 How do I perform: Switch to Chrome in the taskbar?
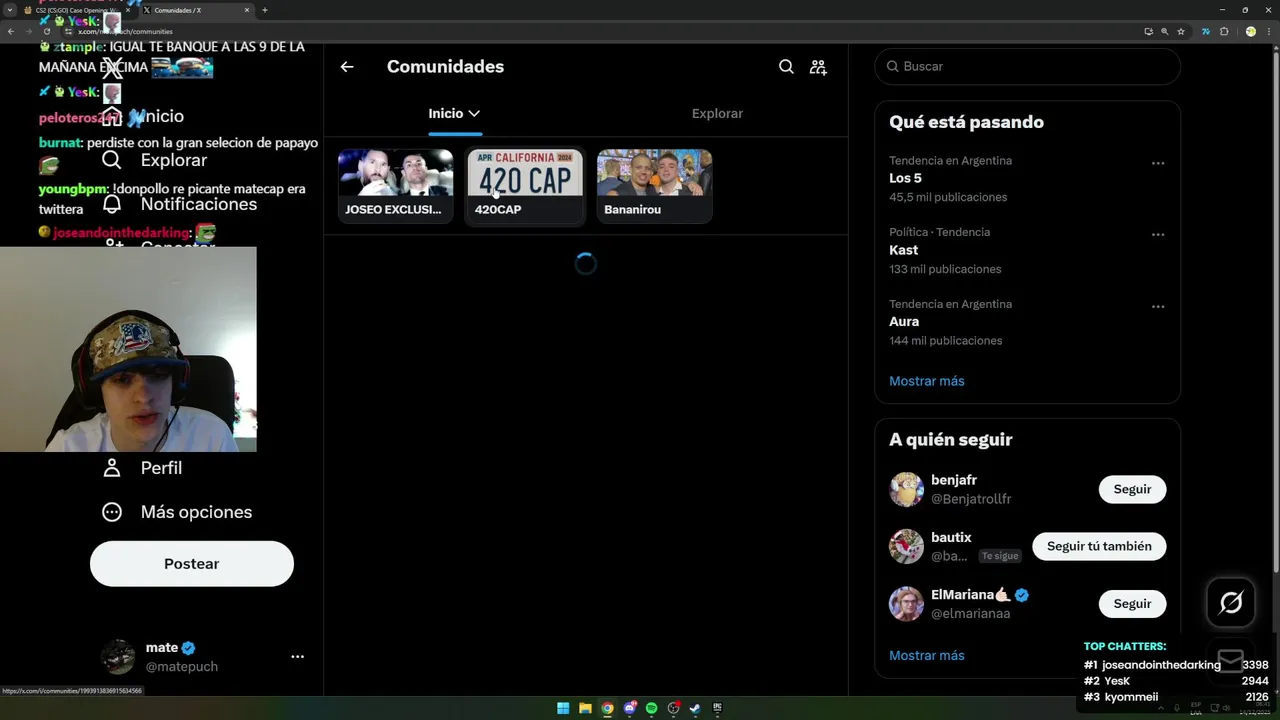tap(607, 708)
